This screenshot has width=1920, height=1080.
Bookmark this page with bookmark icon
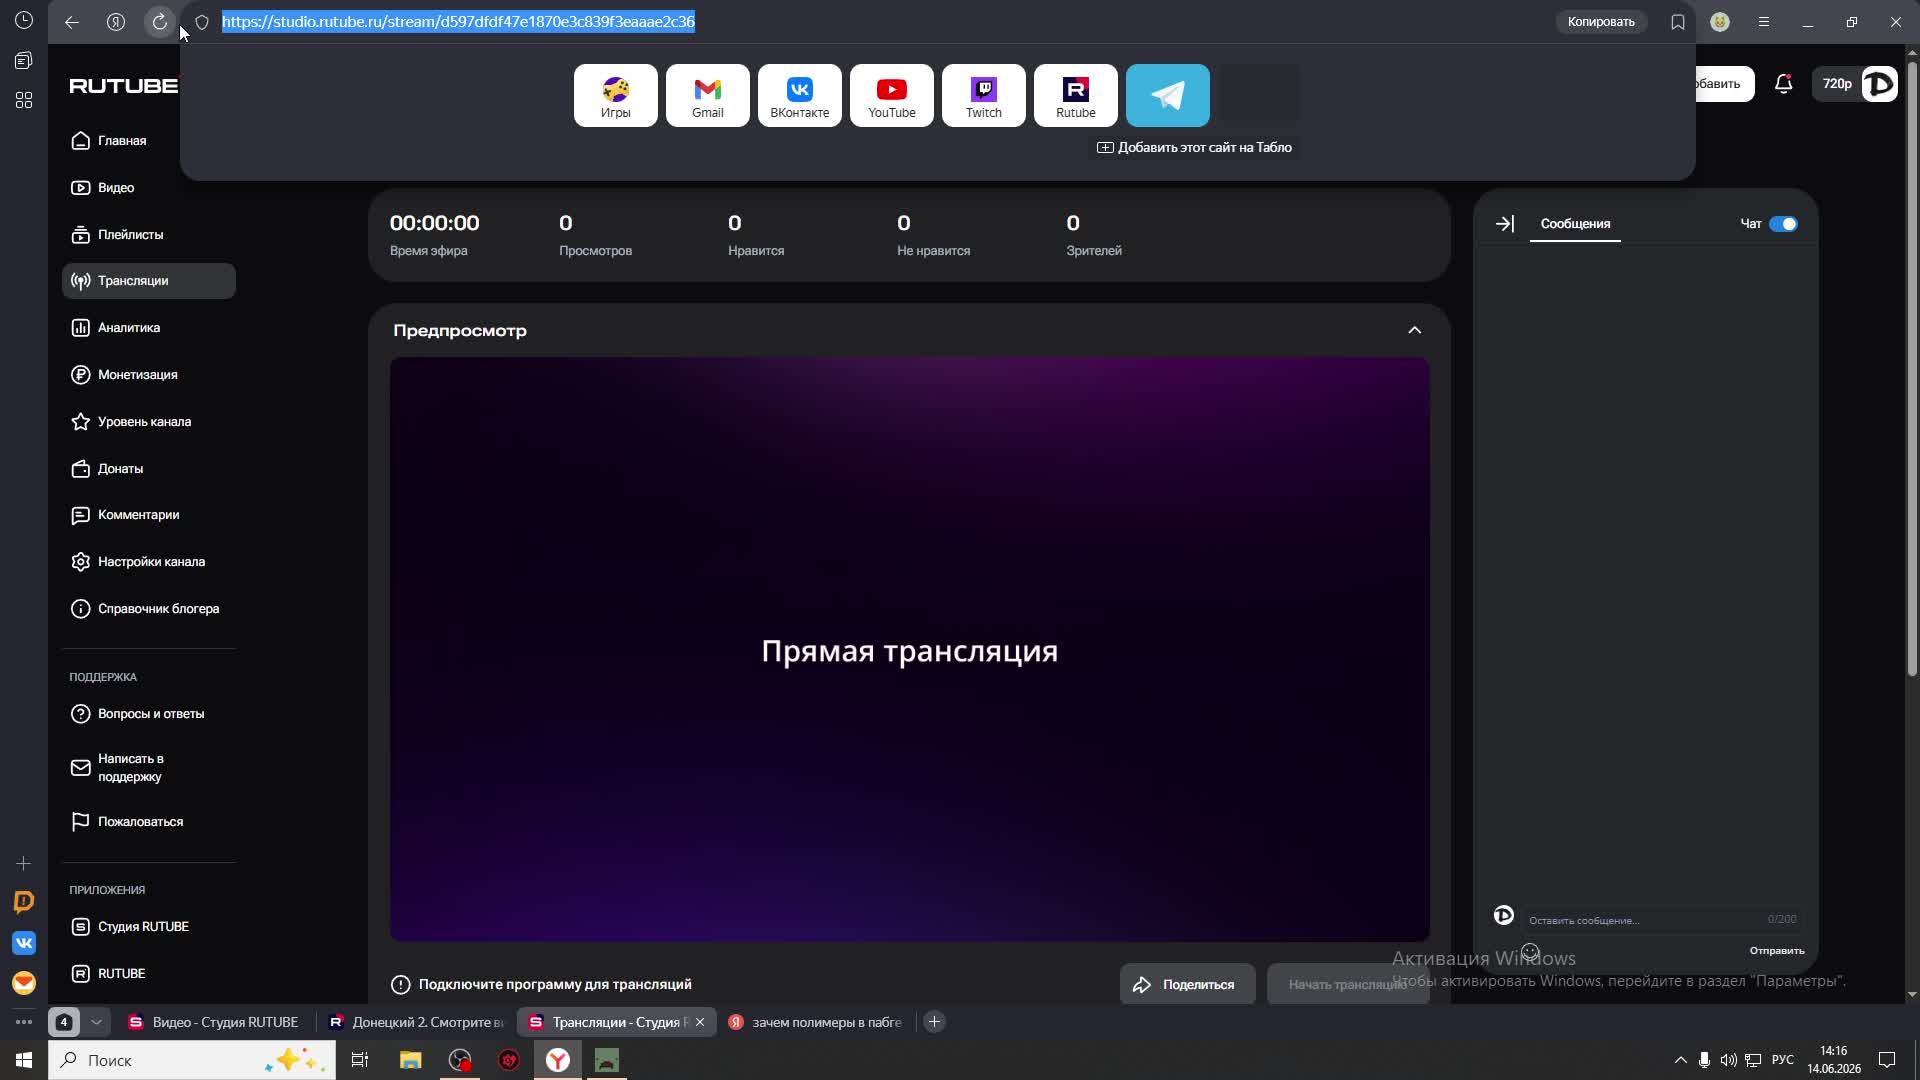[1678, 22]
